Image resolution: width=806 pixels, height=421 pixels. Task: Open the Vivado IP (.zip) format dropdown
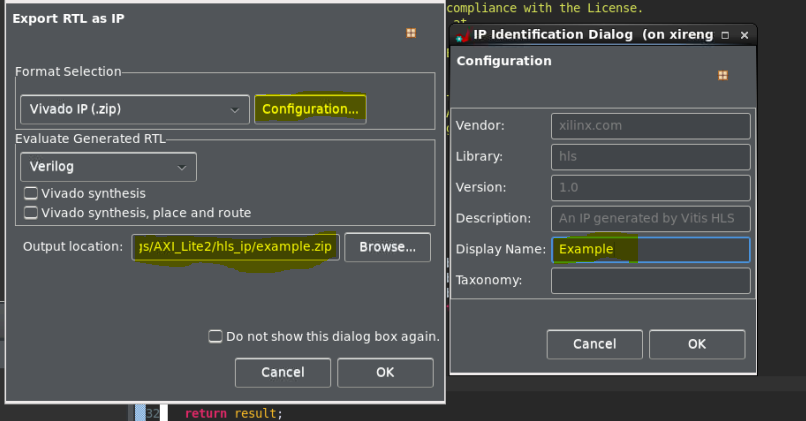135,109
